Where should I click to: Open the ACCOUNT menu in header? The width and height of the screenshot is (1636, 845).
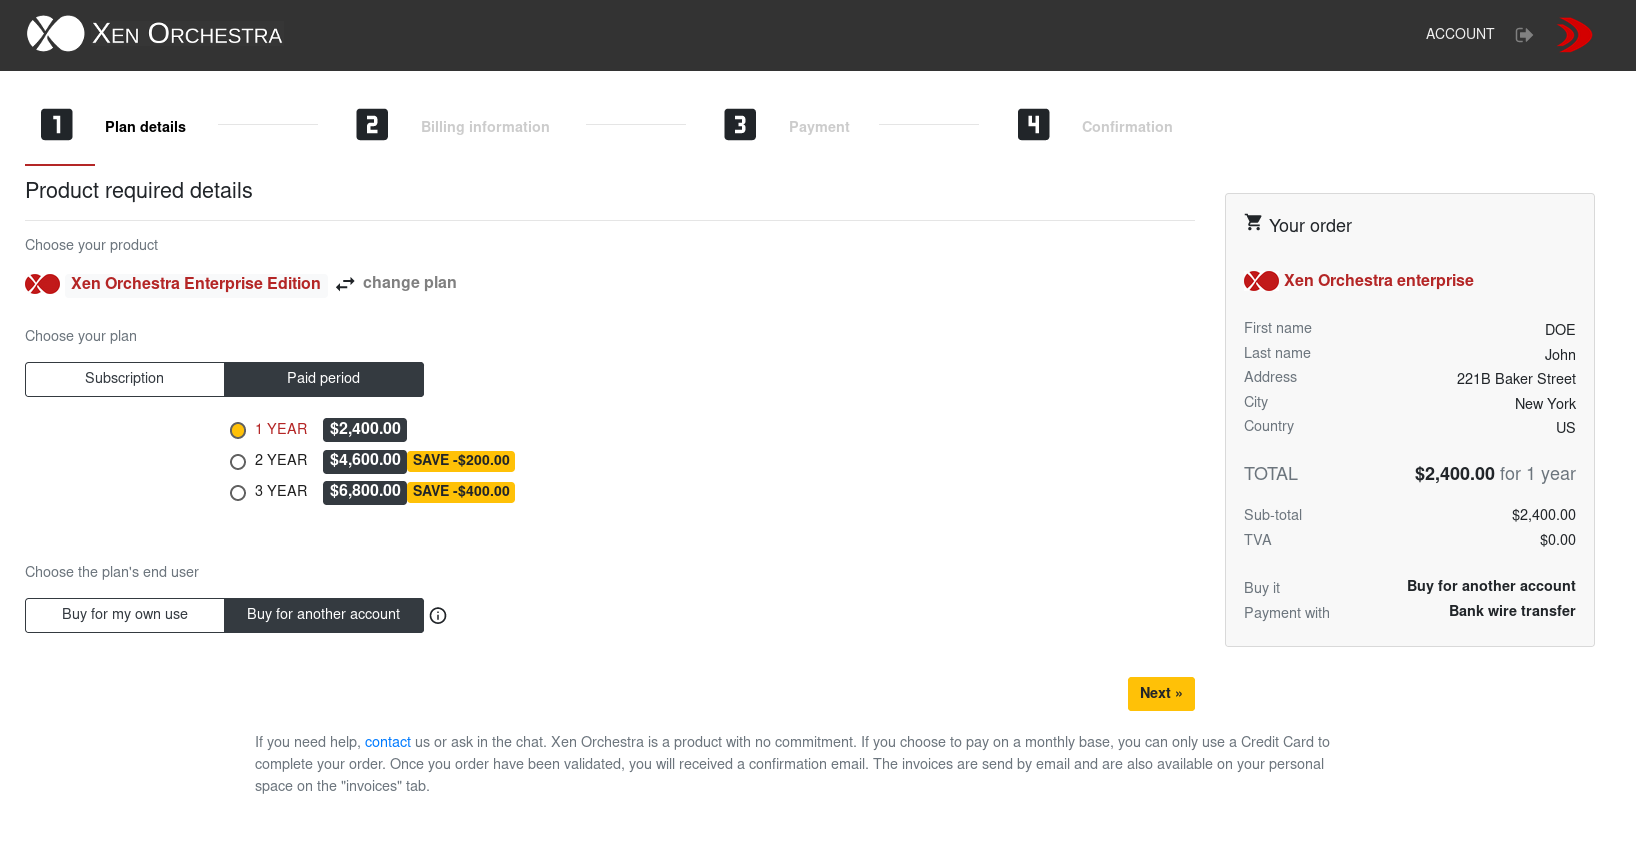coord(1459,34)
